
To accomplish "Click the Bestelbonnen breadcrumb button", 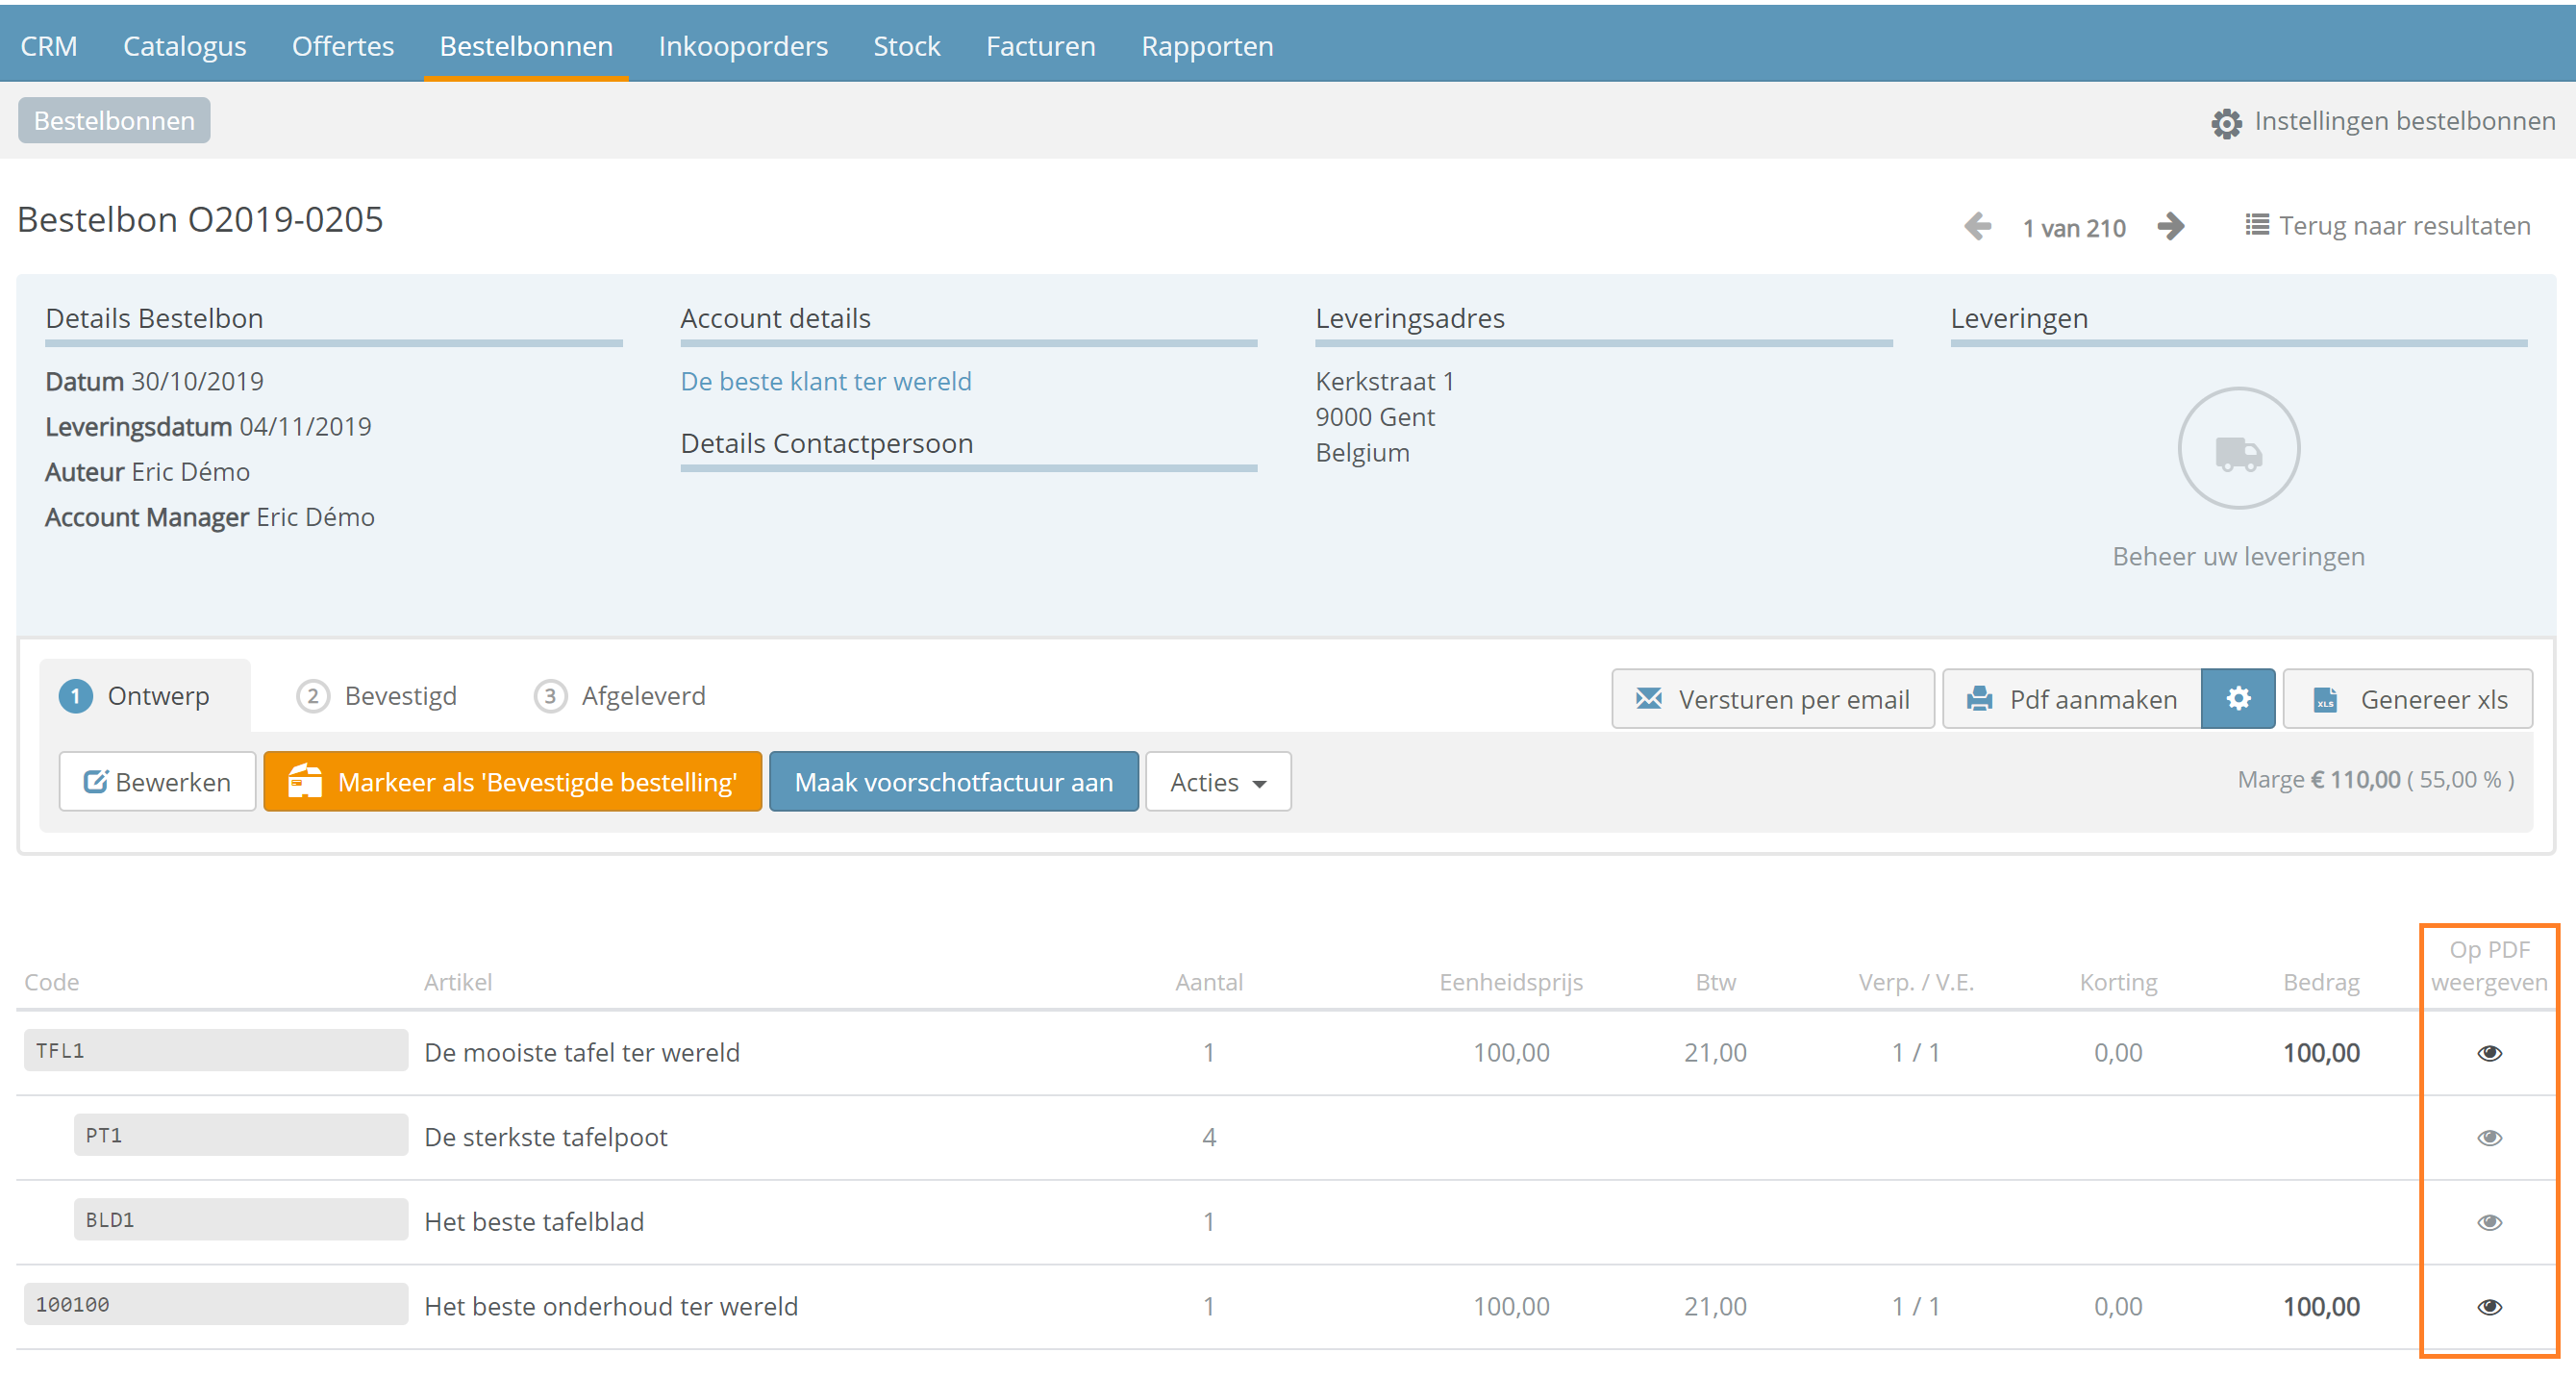I will [114, 120].
